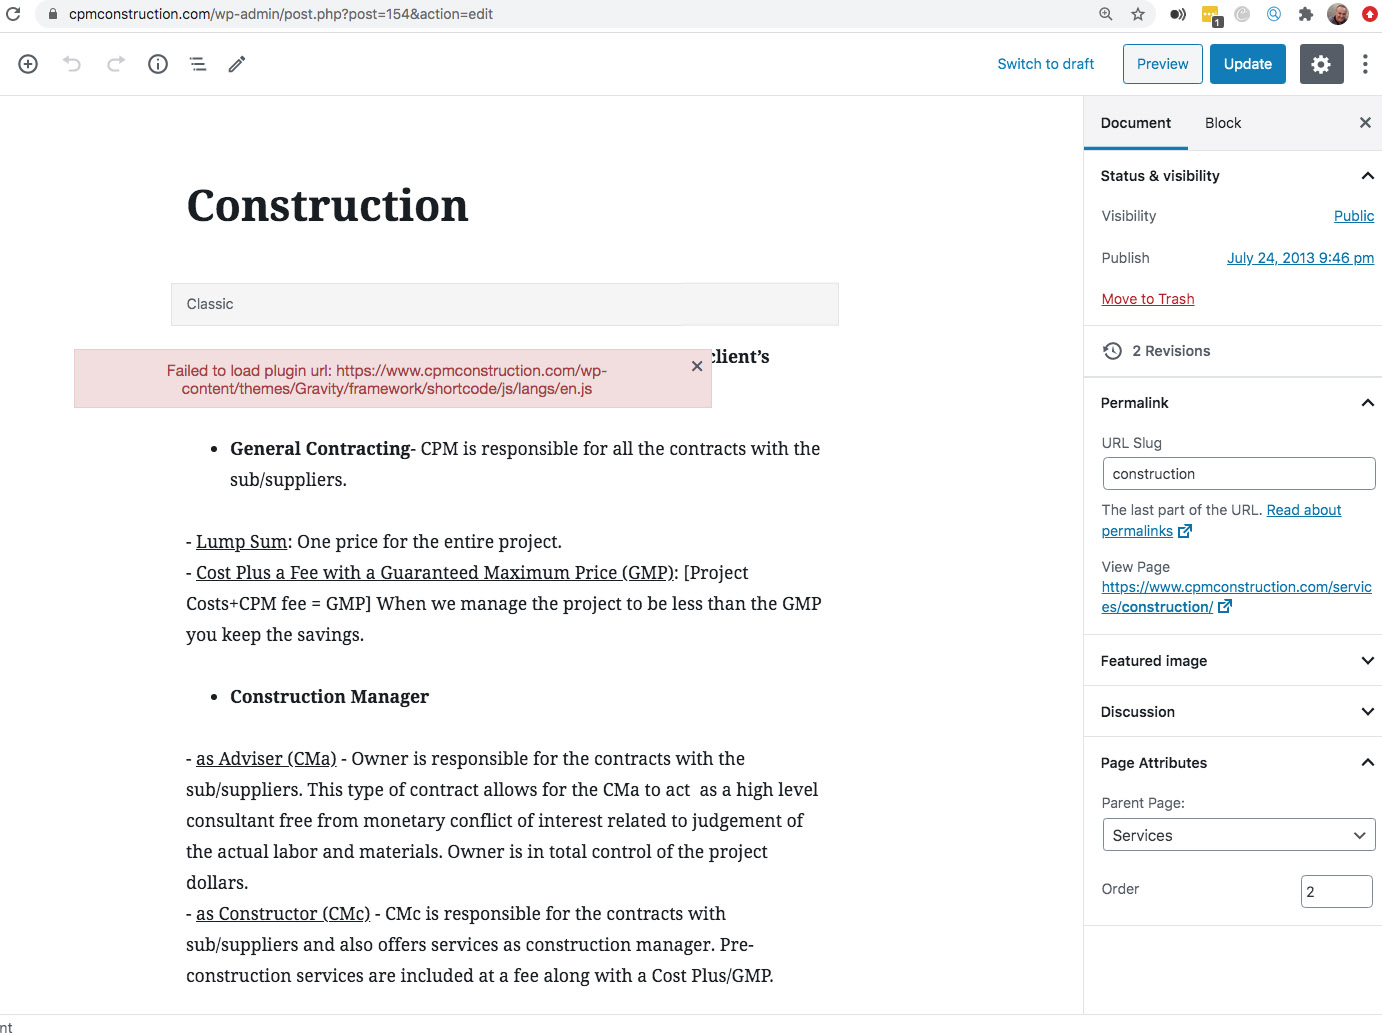Viewport: 1382px width, 1034px height.
Task: Click the Undo arrow icon
Action: 72,64
